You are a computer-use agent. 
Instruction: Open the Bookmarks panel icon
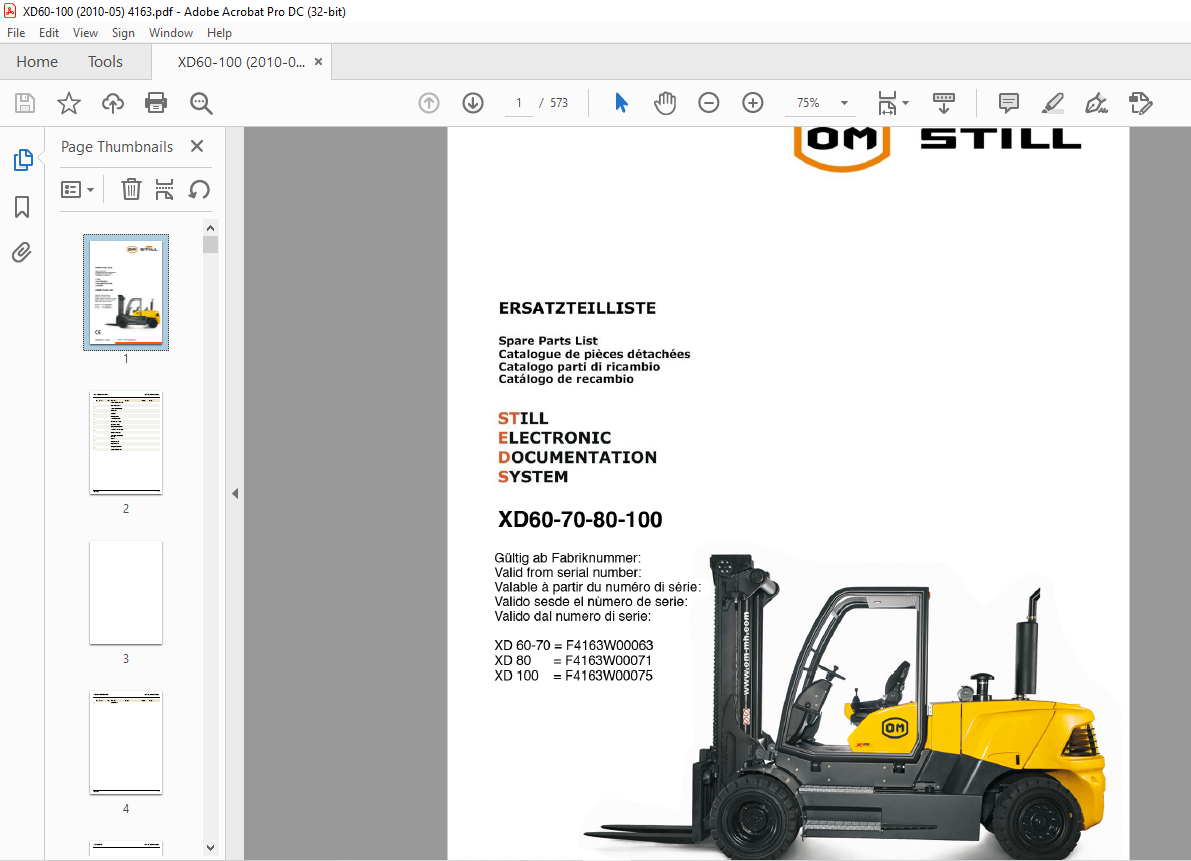22,207
